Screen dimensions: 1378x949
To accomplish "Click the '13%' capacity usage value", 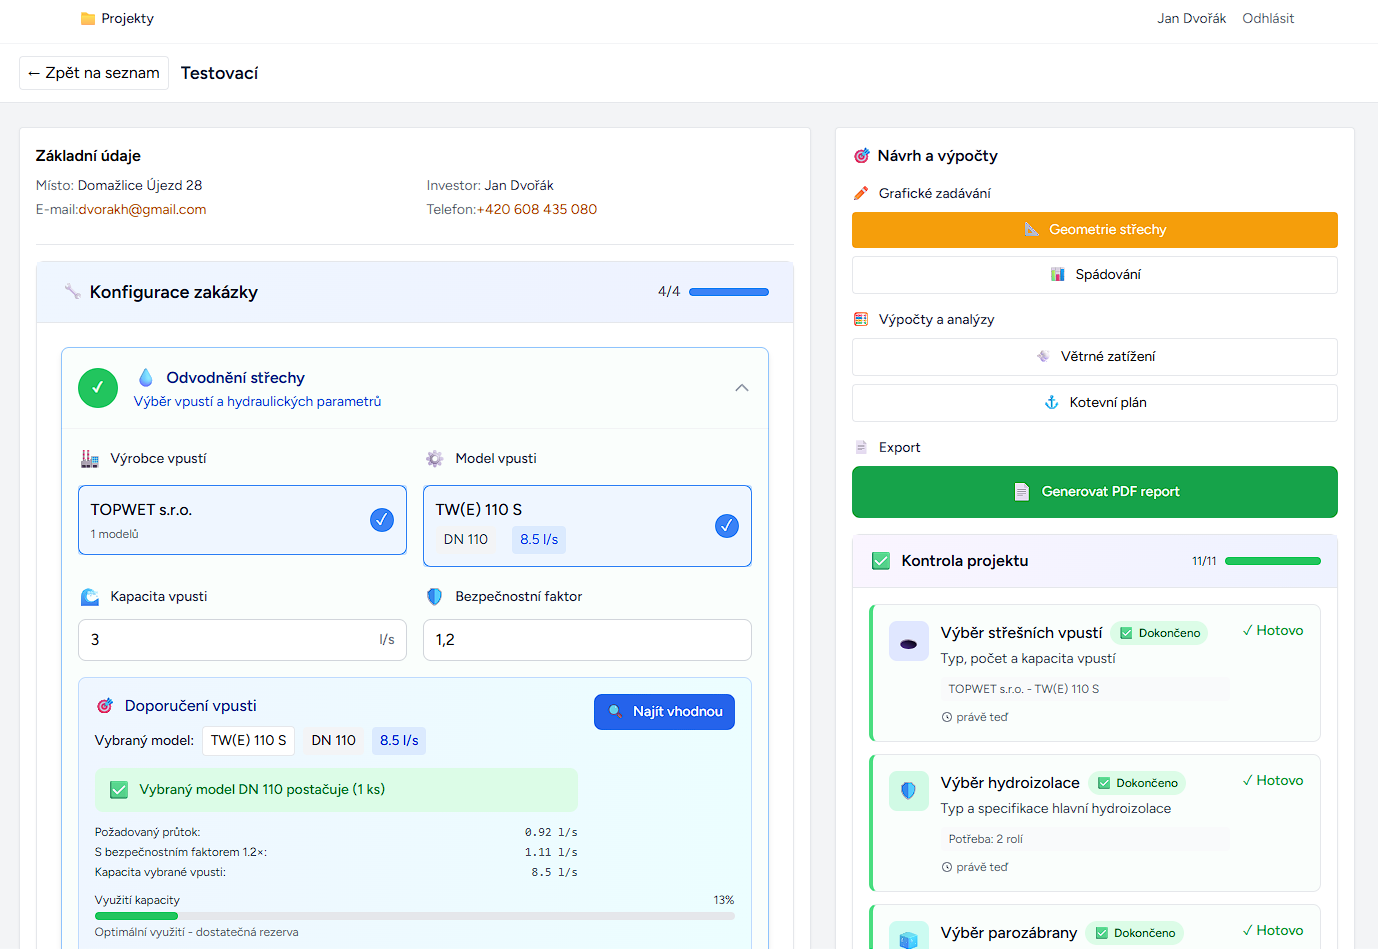I will point(724,900).
